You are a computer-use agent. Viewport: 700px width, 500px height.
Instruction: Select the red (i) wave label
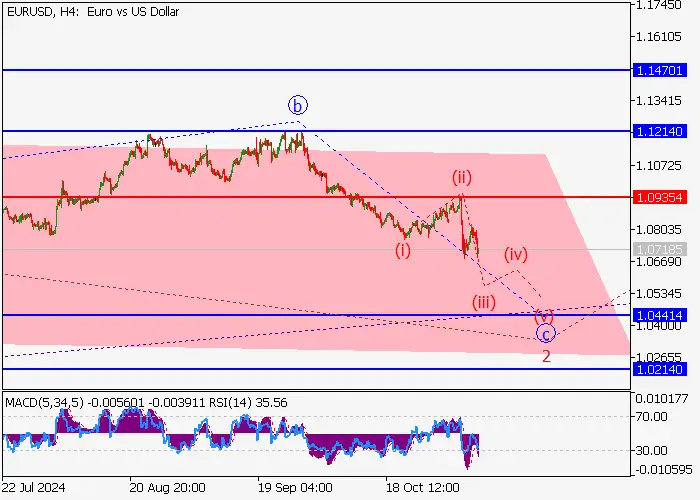pos(403,250)
